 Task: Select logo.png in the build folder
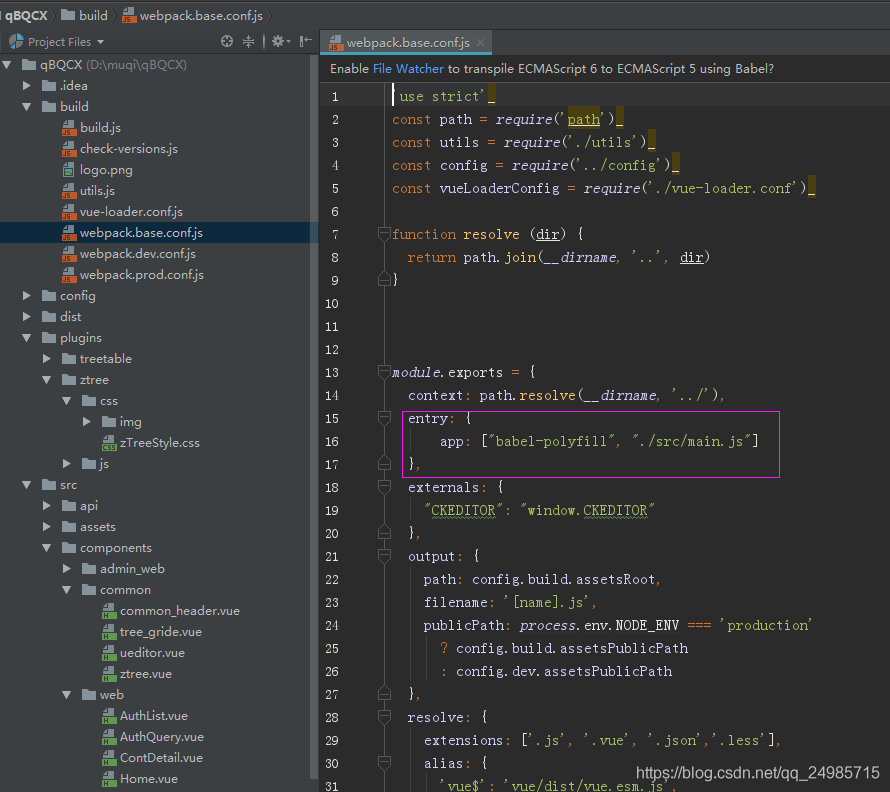click(106, 170)
